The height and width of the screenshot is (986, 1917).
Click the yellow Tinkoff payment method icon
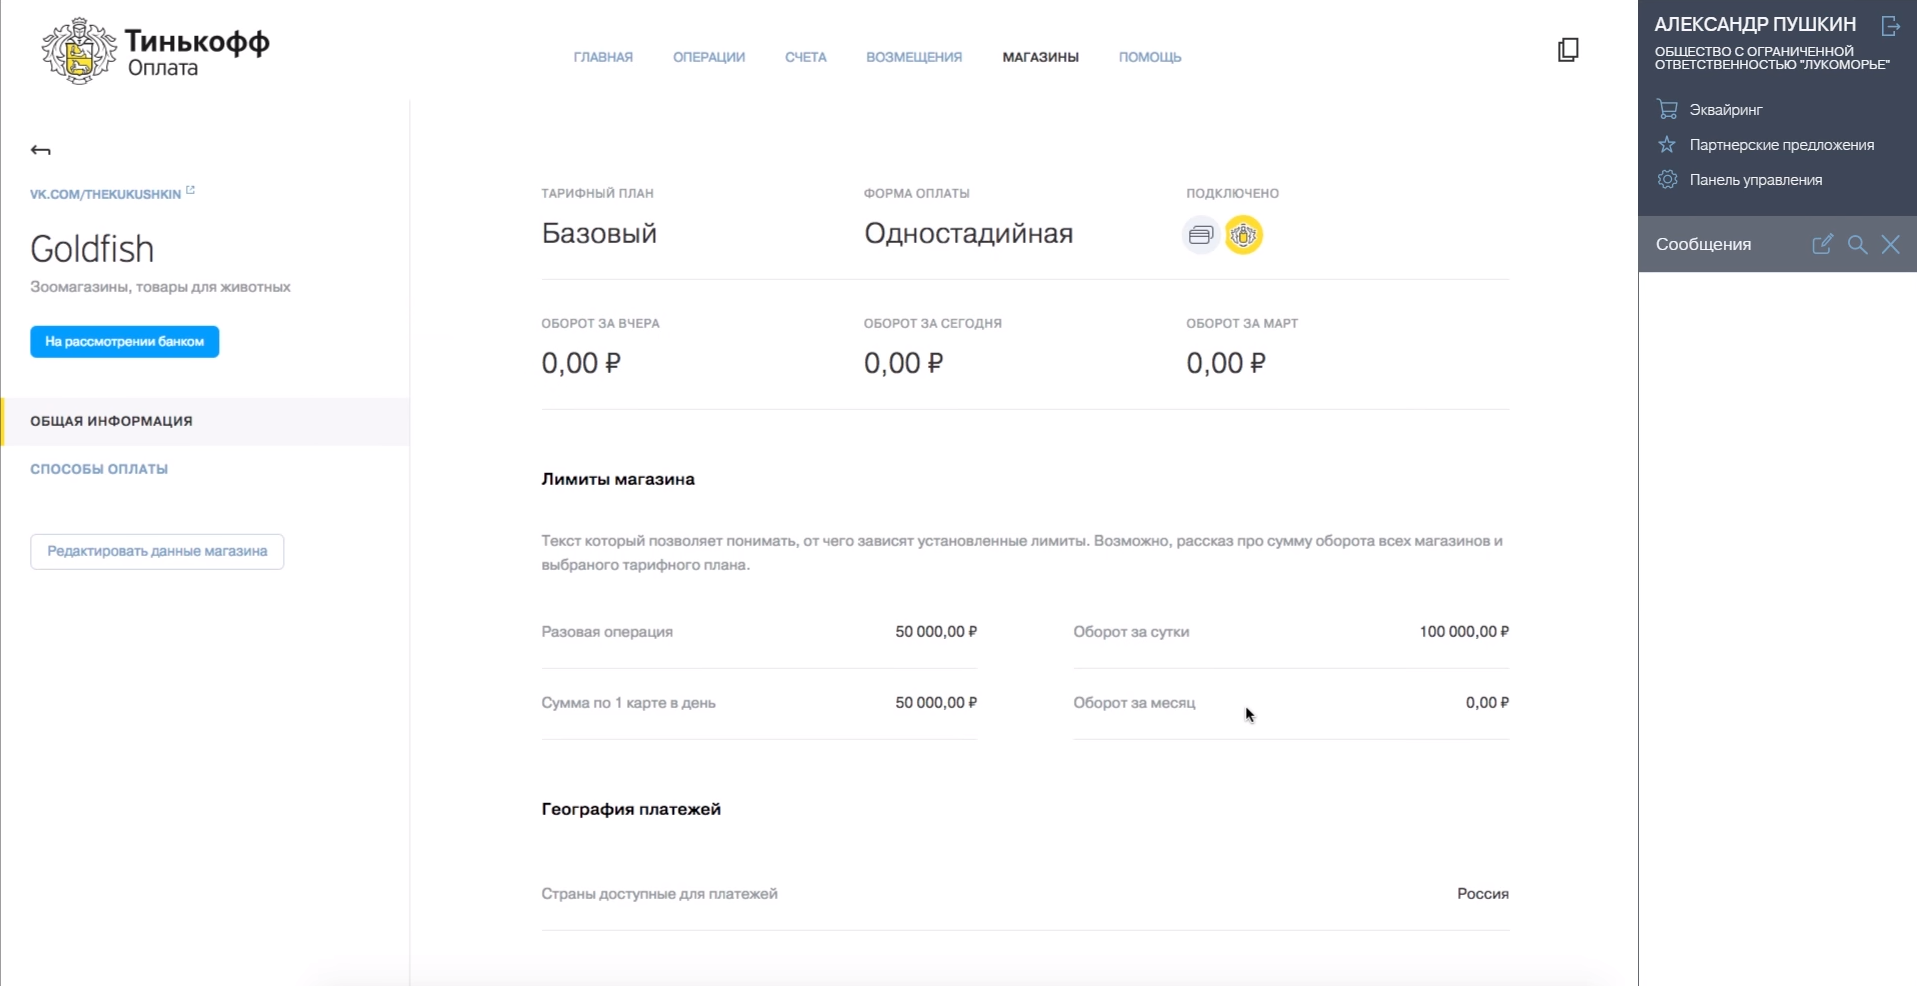pyautogui.click(x=1244, y=235)
